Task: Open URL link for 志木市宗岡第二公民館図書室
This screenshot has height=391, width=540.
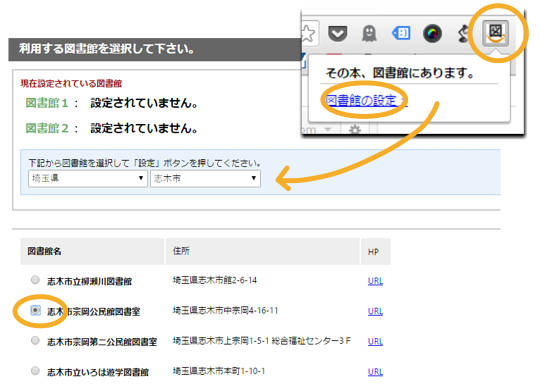Action: tap(375, 342)
